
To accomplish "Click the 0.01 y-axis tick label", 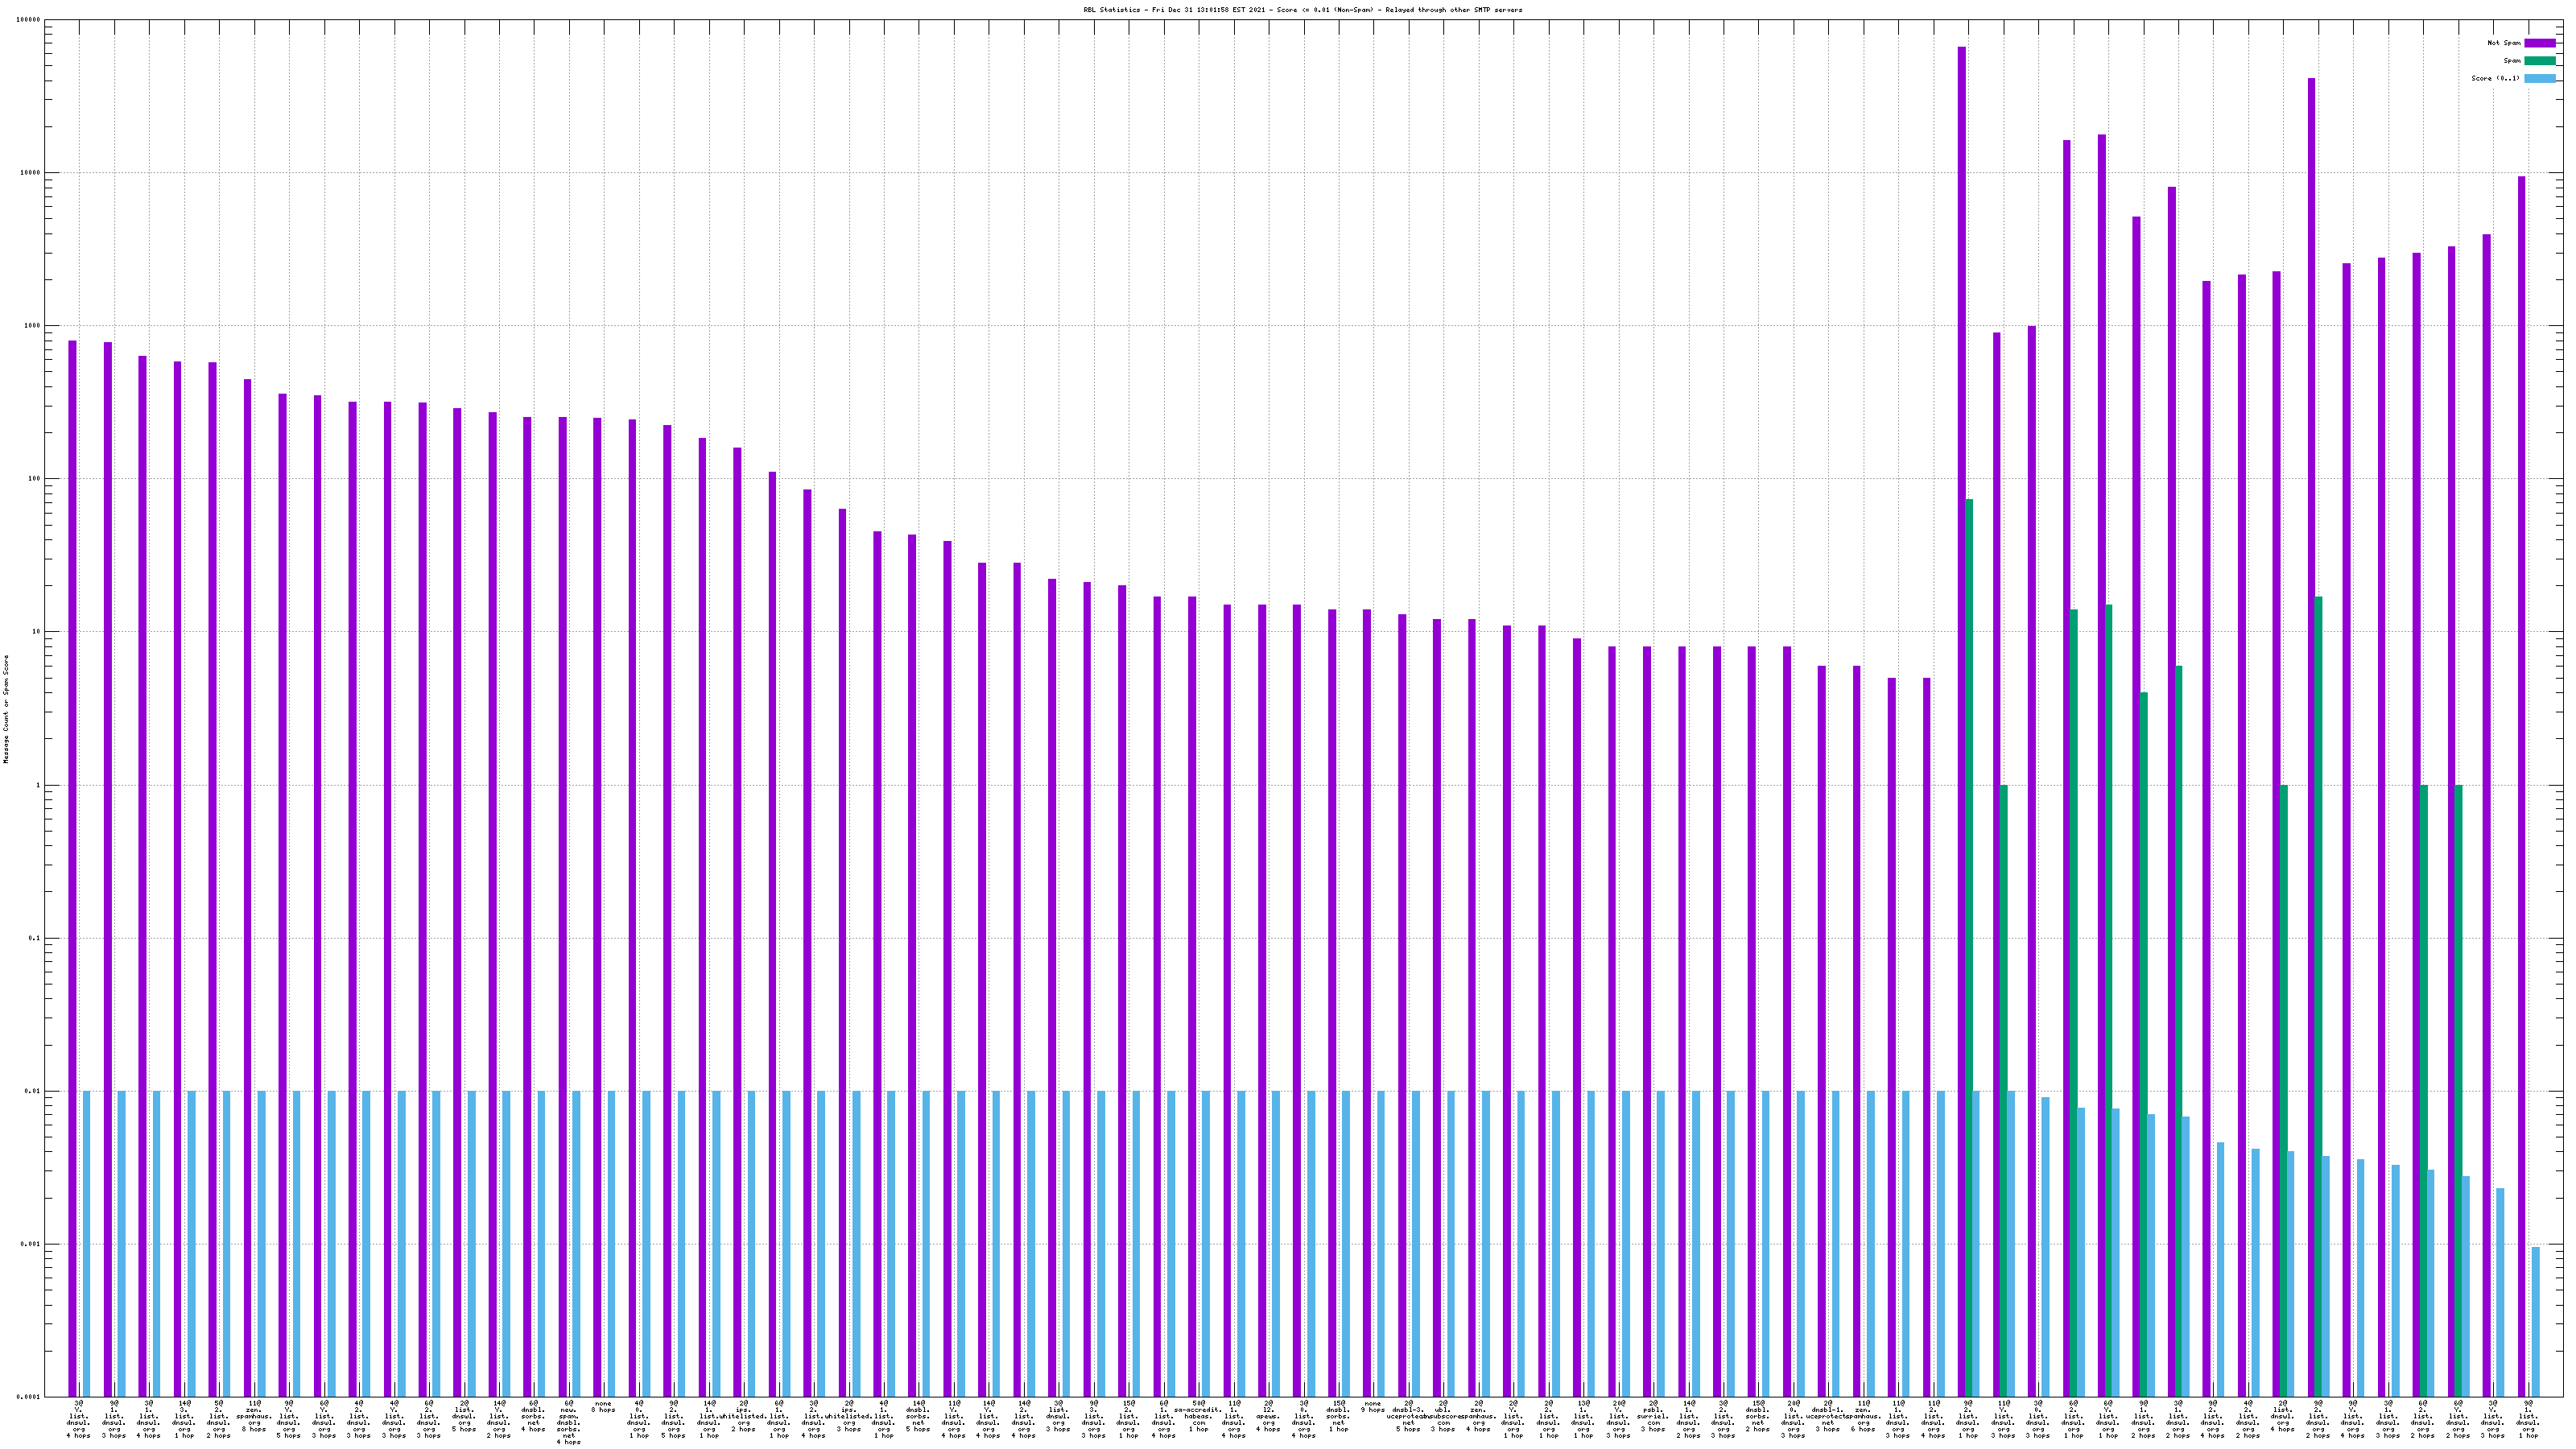I will 33,1092.
